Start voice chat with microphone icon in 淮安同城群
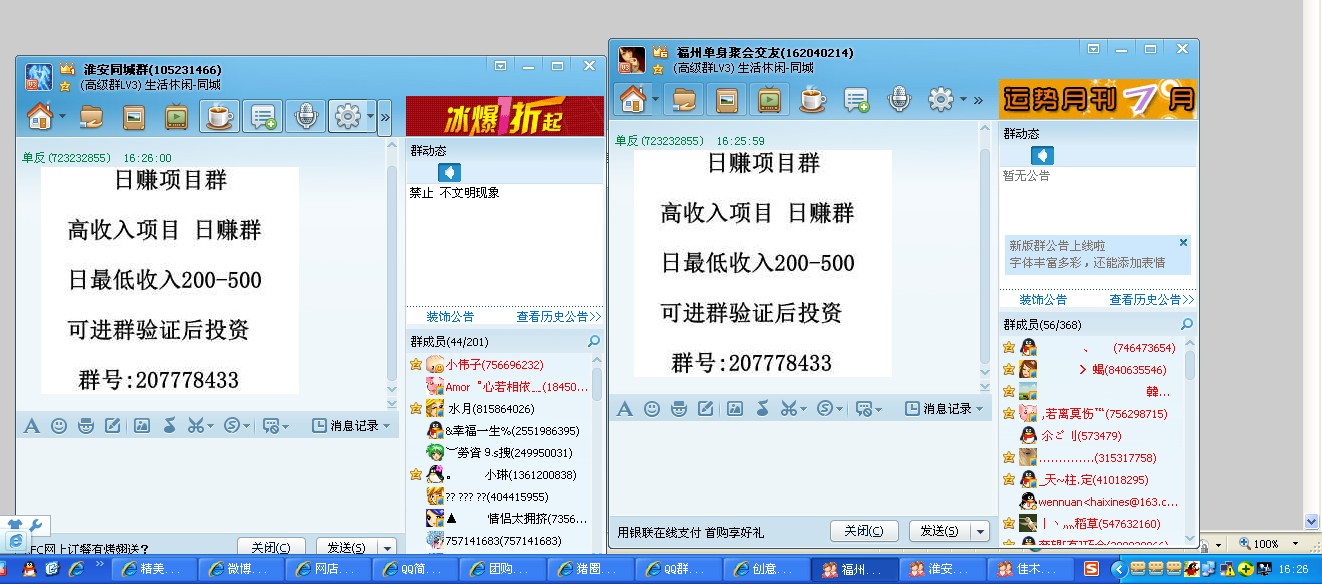The width and height of the screenshot is (1322, 584). click(x=304, y=117)
